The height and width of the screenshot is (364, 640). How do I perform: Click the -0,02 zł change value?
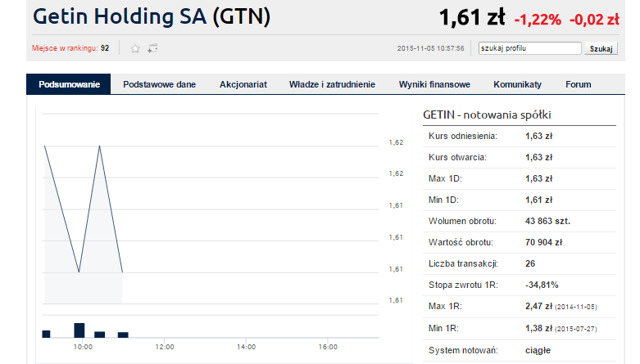coord(594,20)
